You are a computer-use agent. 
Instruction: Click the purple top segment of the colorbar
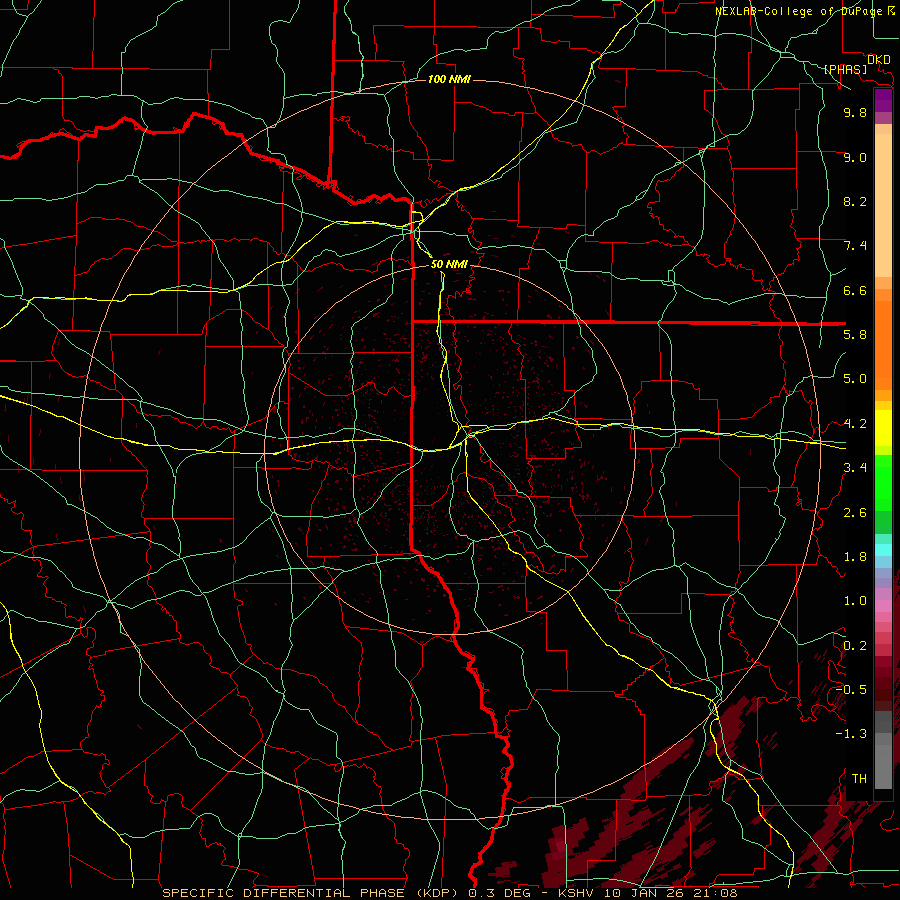883,100
